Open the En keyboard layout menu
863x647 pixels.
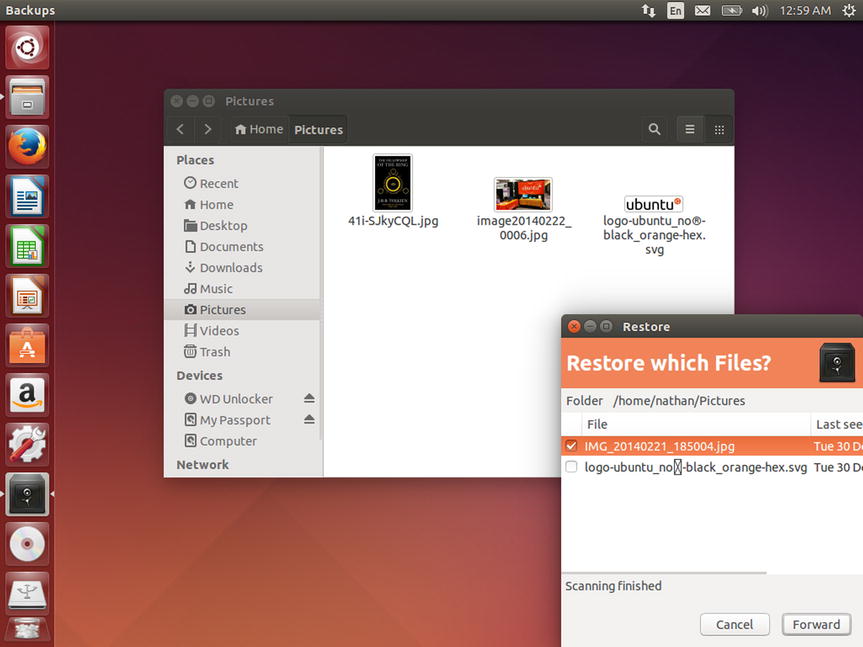tap(676, 10)
